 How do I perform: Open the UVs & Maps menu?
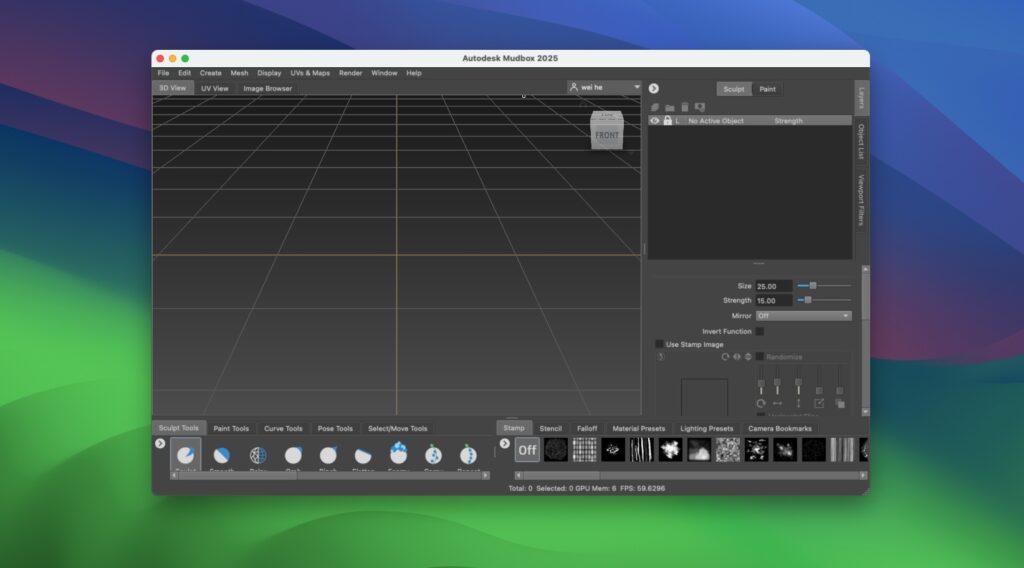(x=310, y=73)
